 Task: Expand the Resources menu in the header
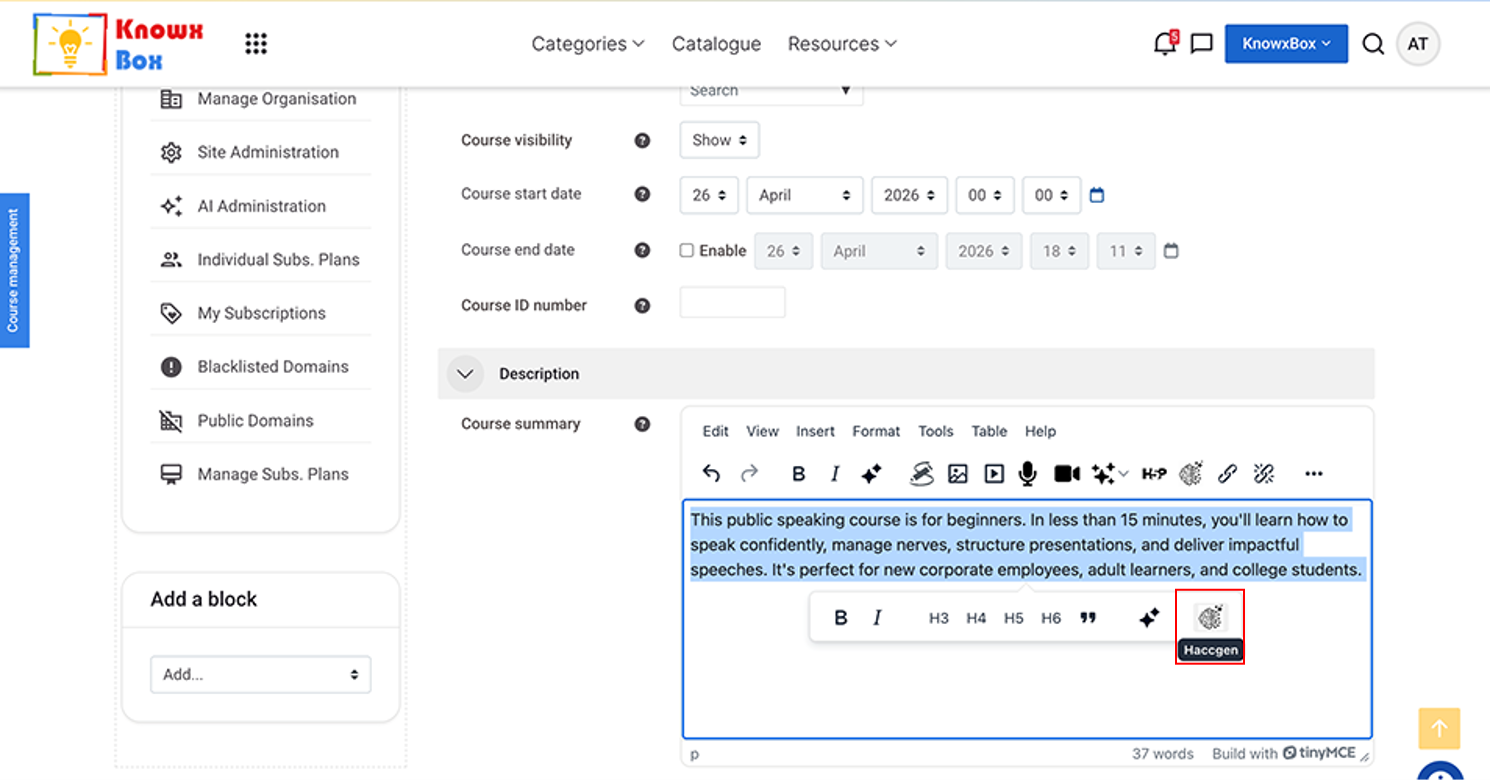tap(842, 44)
